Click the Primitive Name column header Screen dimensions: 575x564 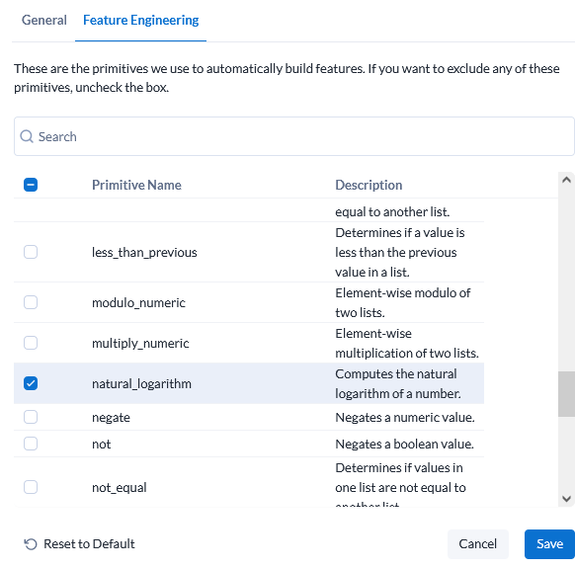[x=137, y=185]
